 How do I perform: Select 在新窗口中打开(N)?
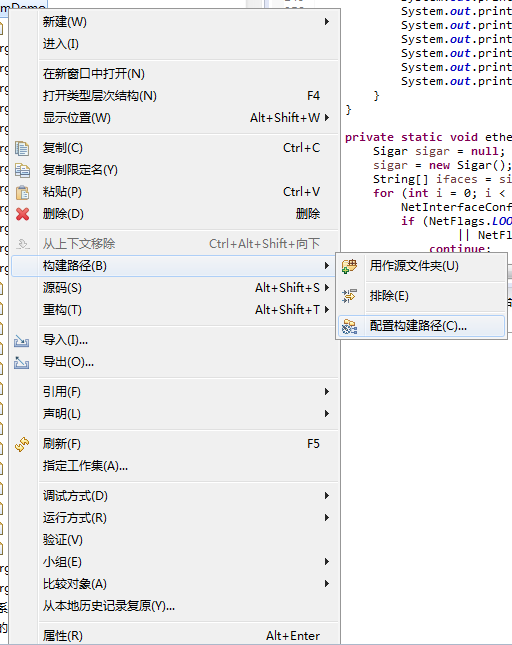[x=176, y=74]
